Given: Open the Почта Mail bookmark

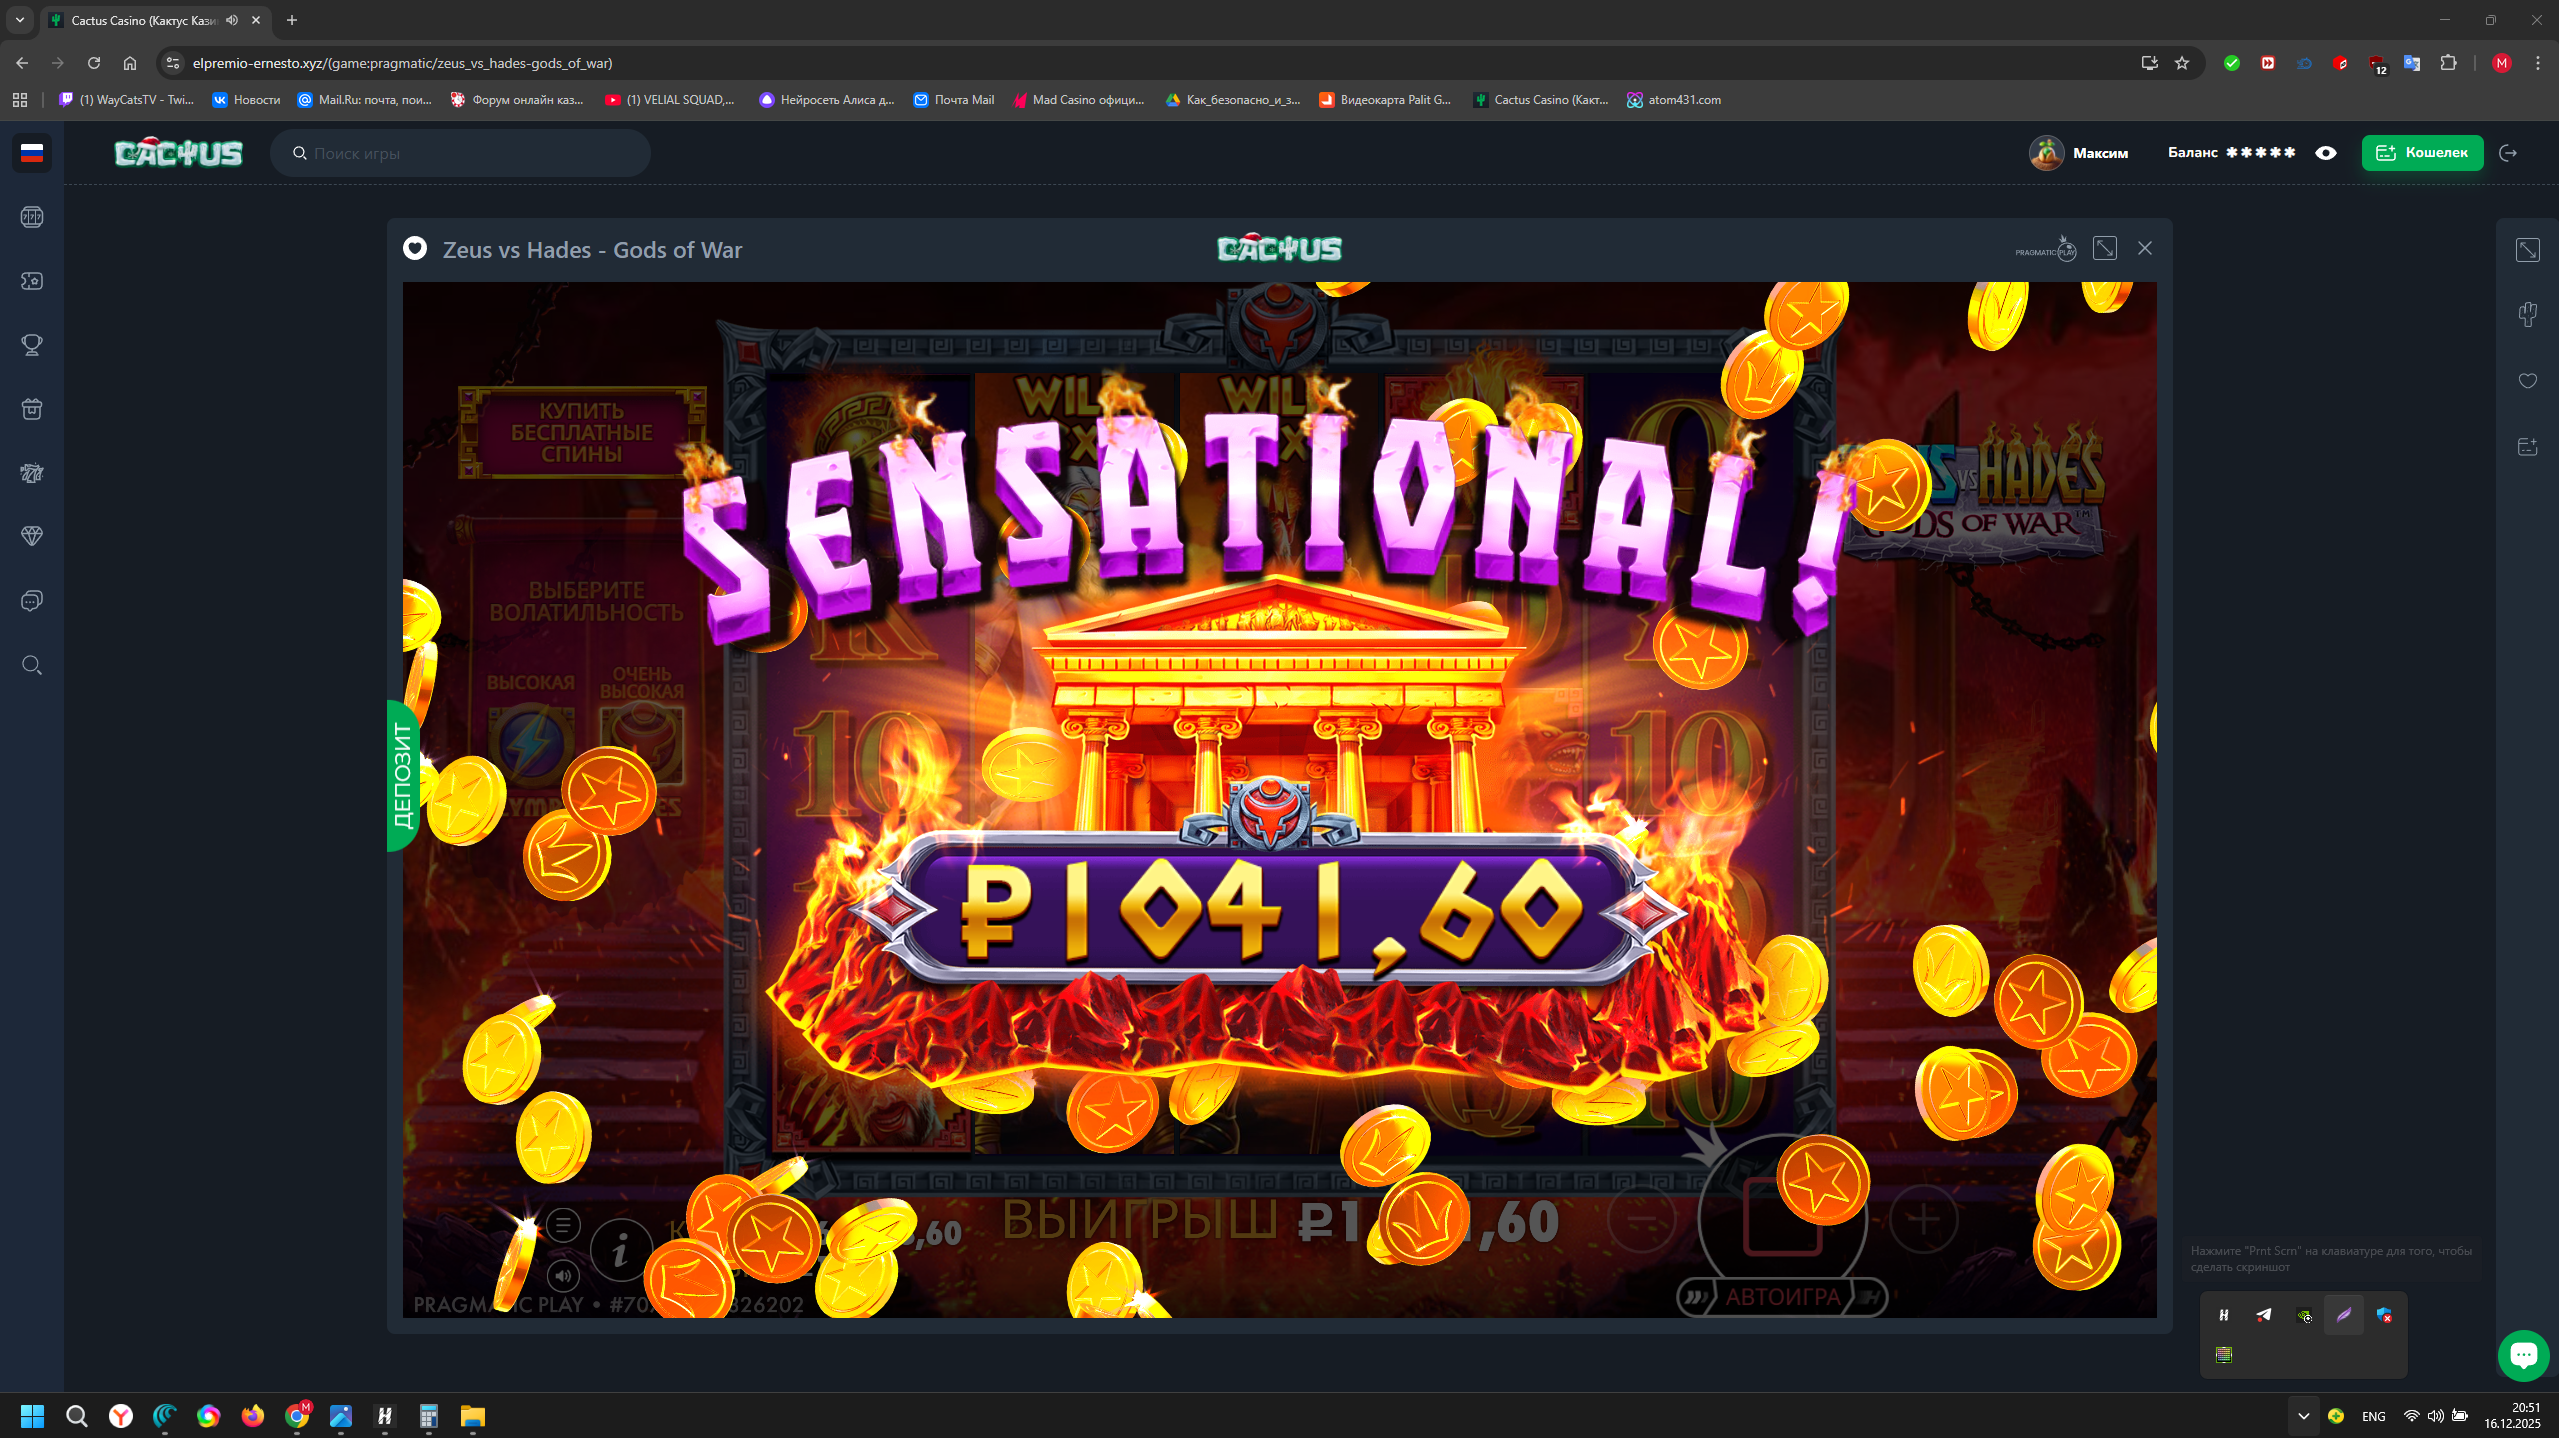Looking at the screenshot, I should [953, 100].
